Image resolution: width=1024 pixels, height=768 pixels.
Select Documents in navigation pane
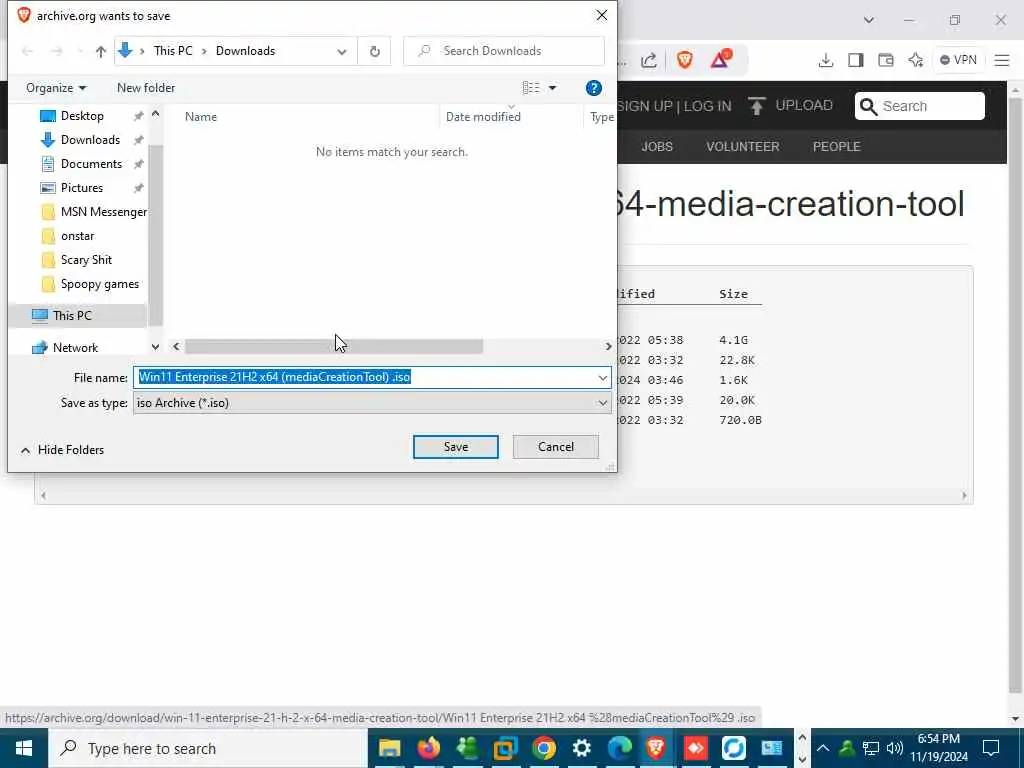[x=91, y=164]
